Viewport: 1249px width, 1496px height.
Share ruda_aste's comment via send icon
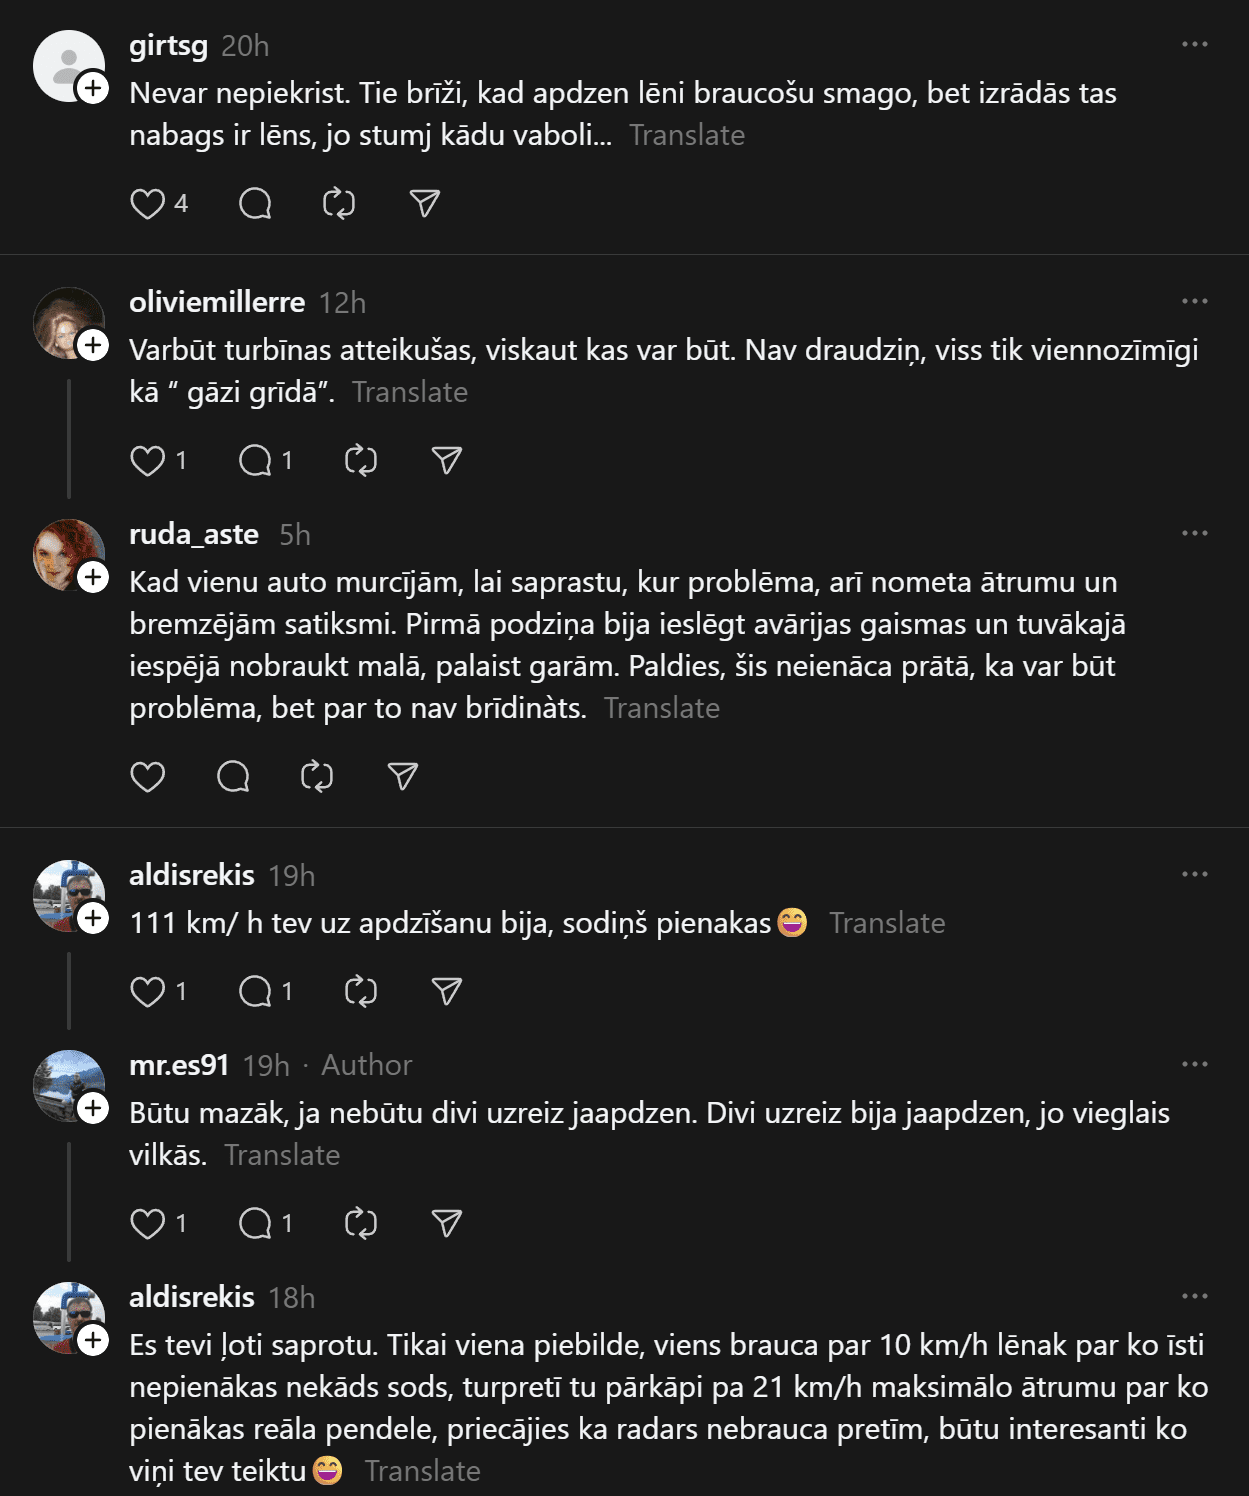(x=403, y=777)
